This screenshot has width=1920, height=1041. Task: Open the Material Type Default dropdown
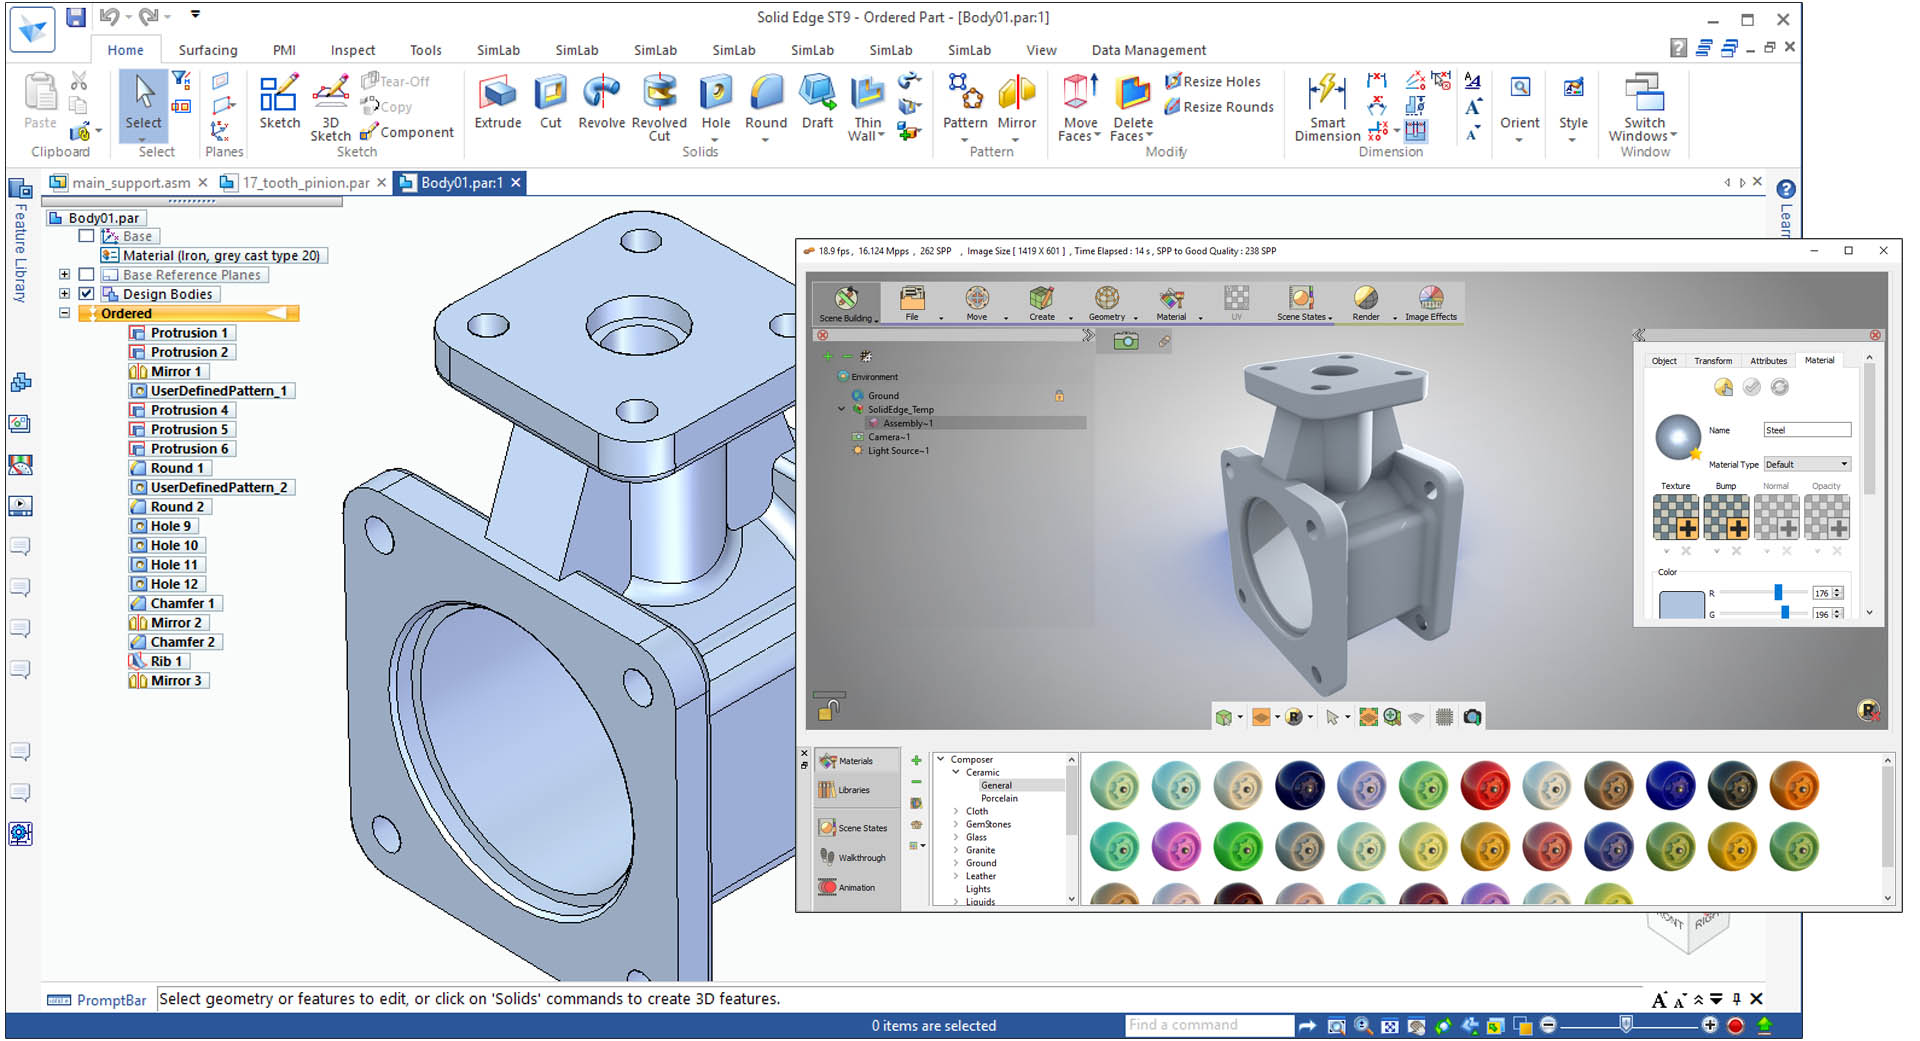(1845, 463)
